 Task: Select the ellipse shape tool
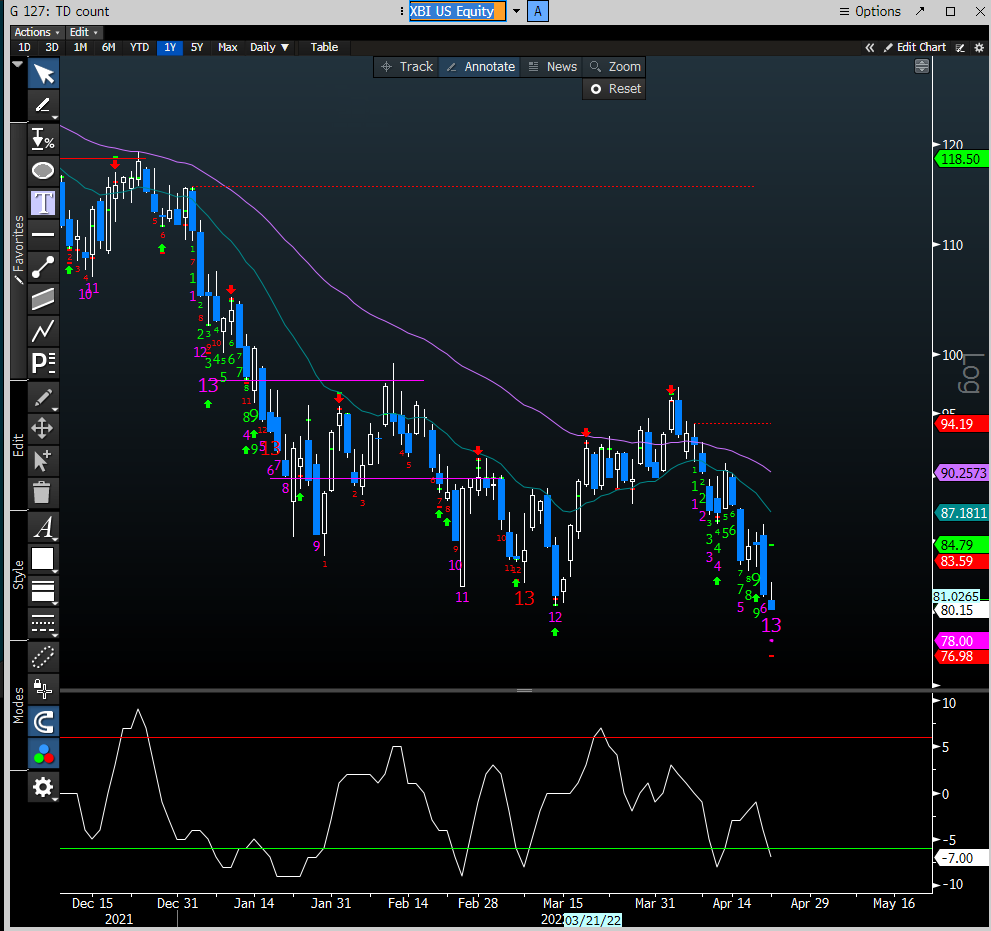tap(44, 171)
